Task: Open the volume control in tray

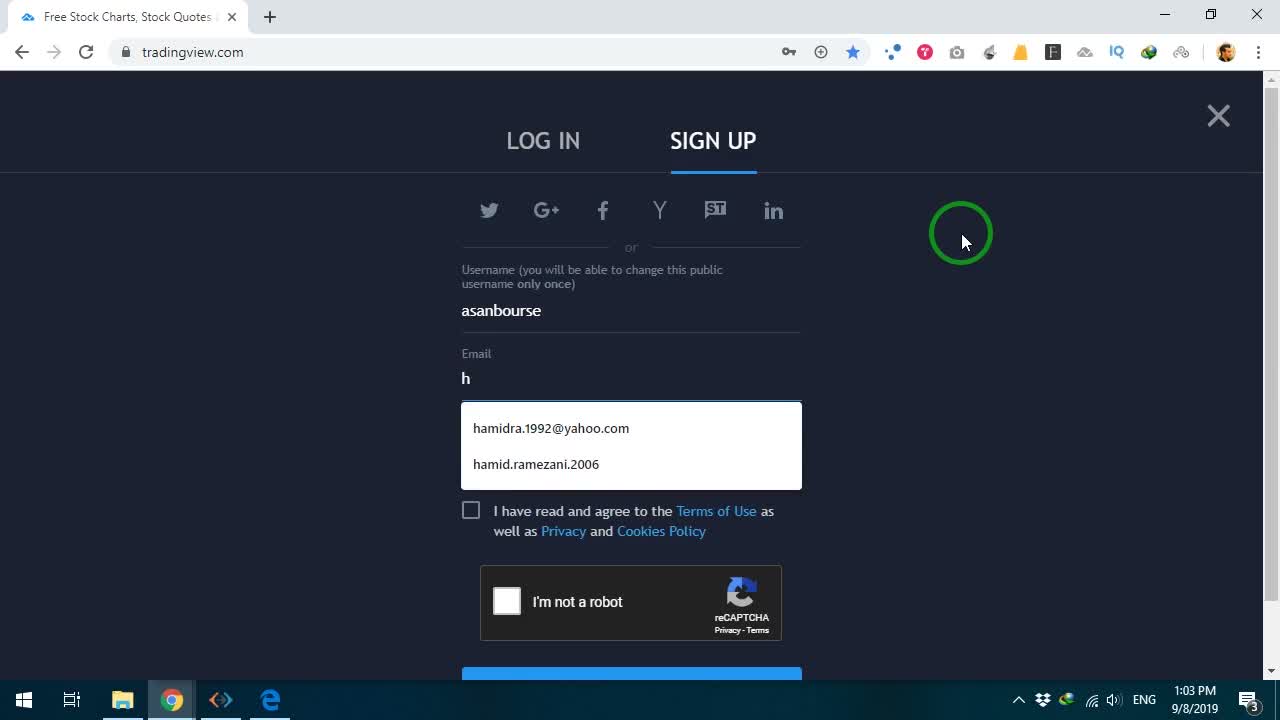Action: pos(1114,700)
